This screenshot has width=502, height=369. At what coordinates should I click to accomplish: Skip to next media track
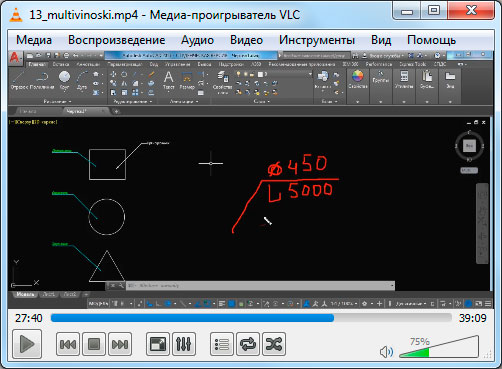[x=120, y=344]
